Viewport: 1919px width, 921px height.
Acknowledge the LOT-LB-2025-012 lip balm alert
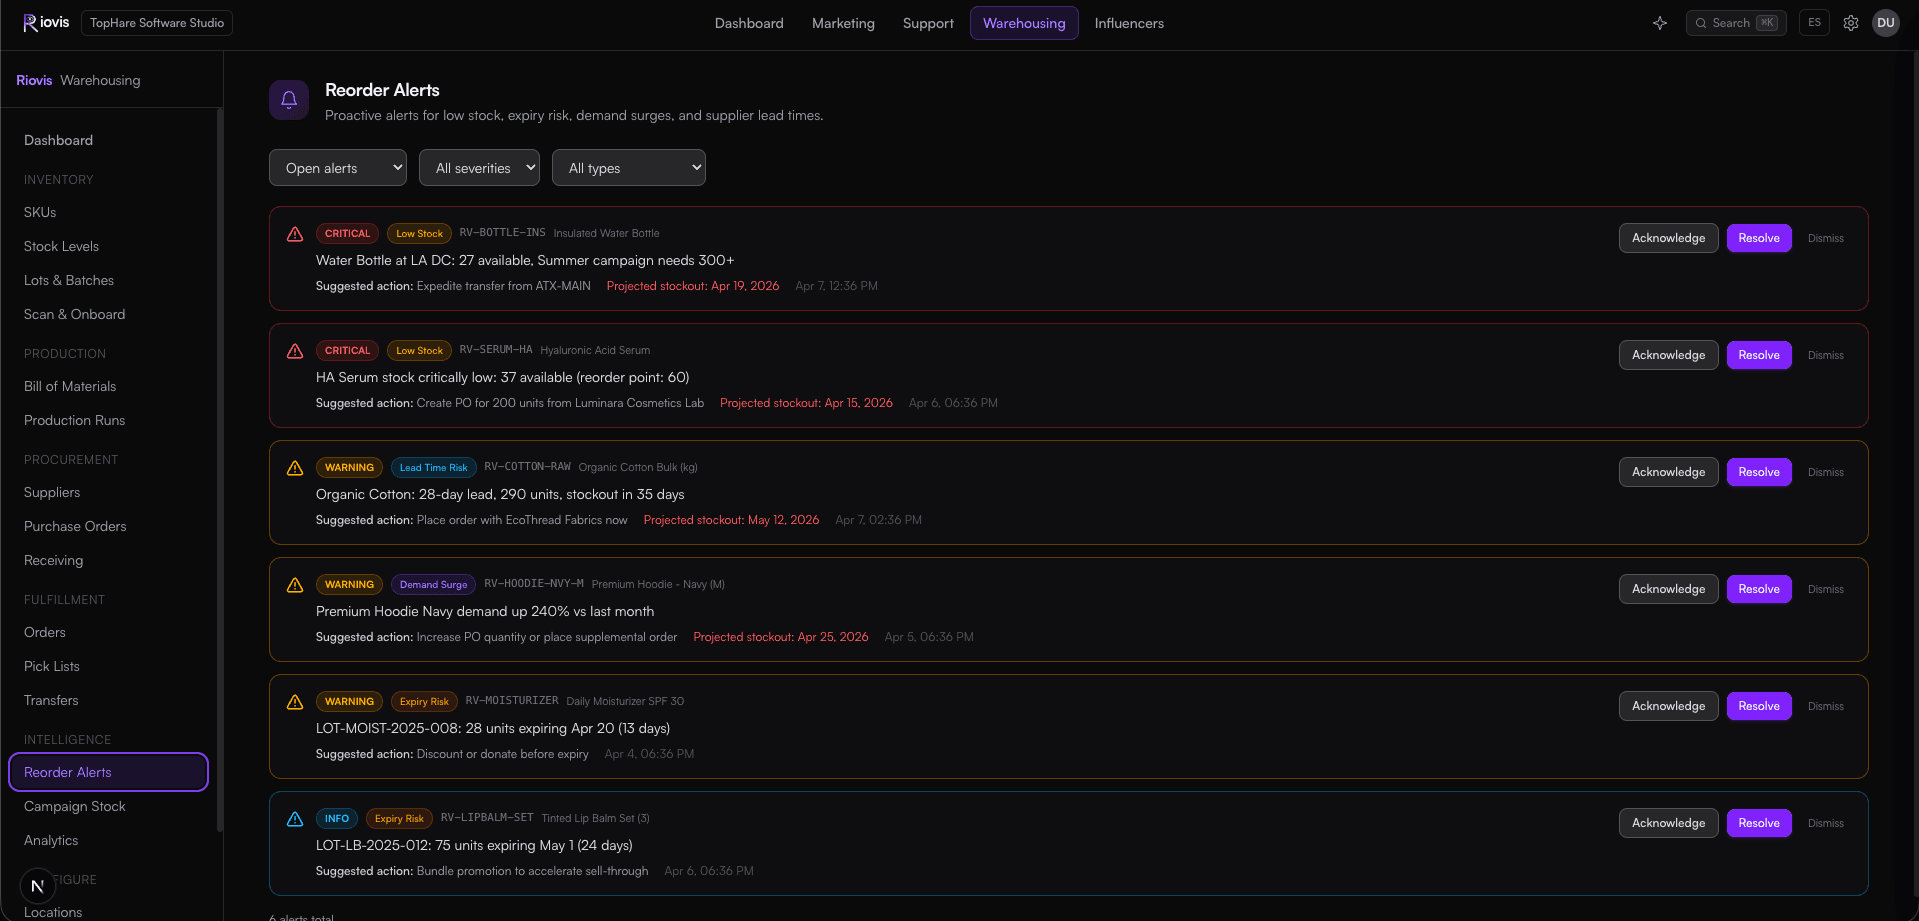pos(1669,823)
